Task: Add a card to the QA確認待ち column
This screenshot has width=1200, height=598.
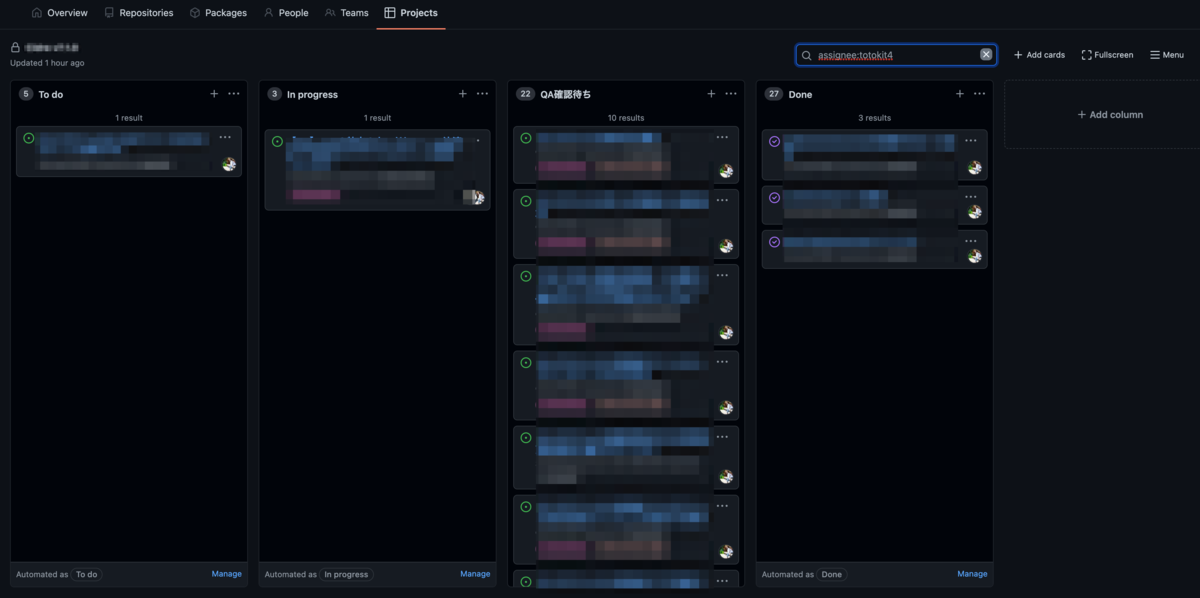Action: click(x=712, y=94)
